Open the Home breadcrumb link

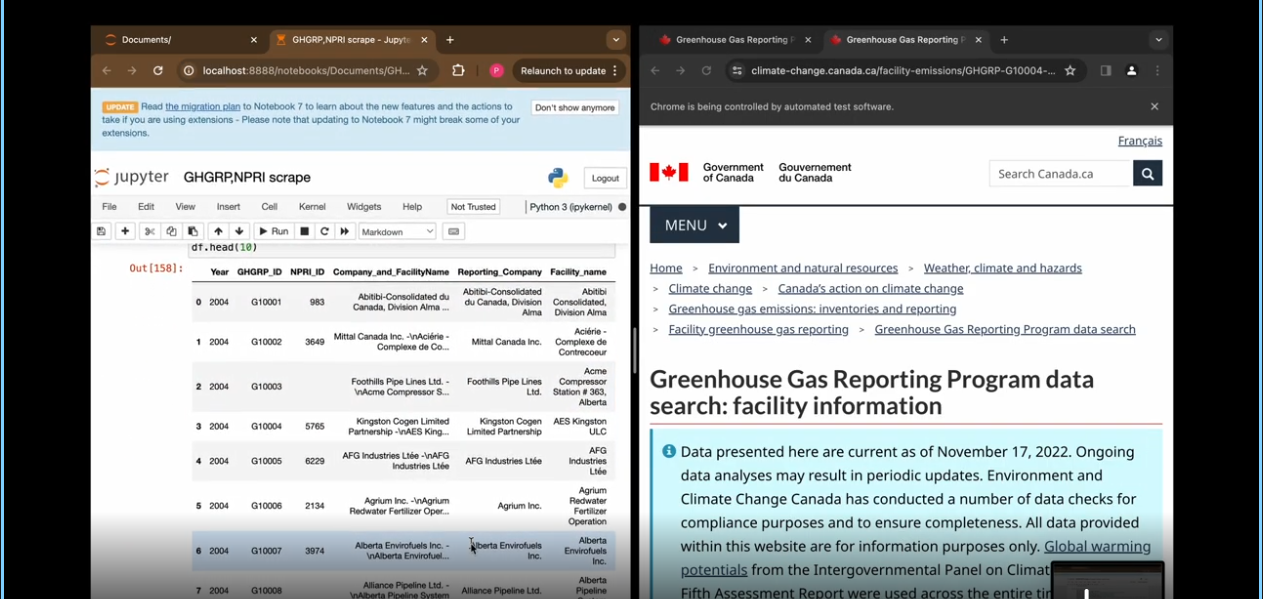[666, 268]
